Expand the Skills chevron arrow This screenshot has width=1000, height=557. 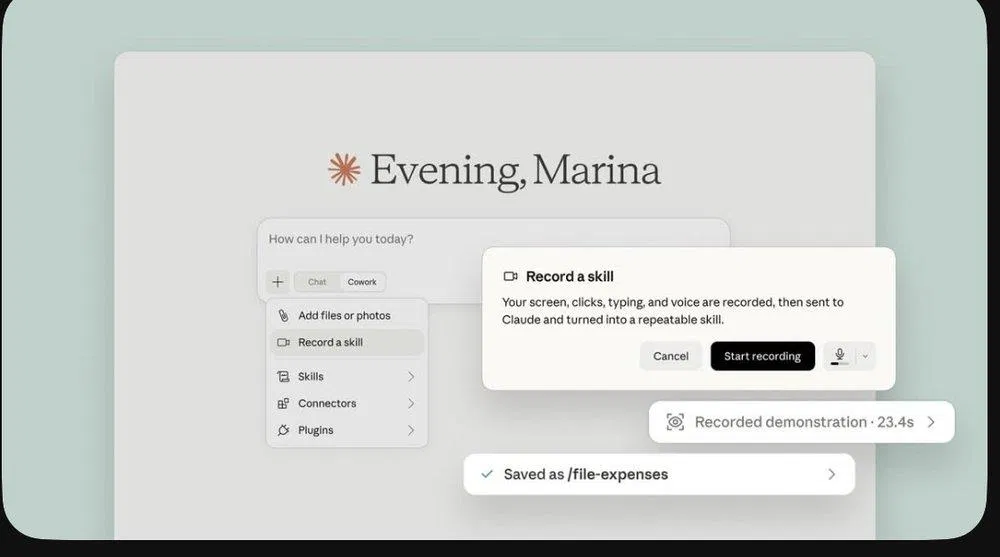pyautogui.click(x=411, y=376)
